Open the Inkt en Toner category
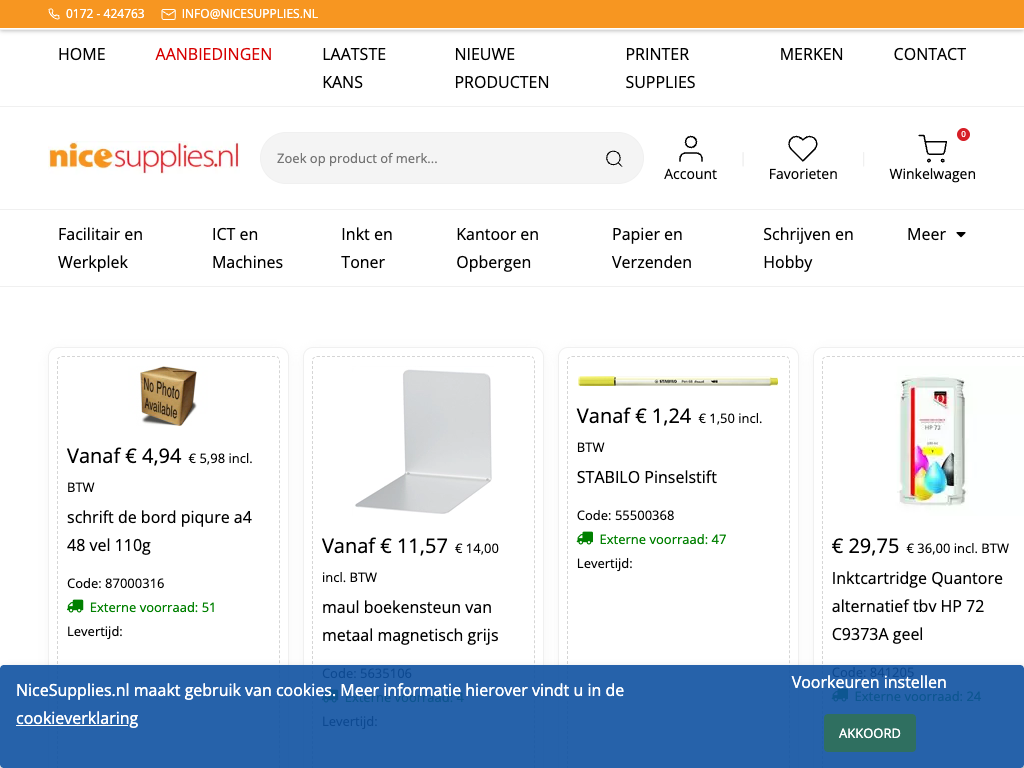 366,248
